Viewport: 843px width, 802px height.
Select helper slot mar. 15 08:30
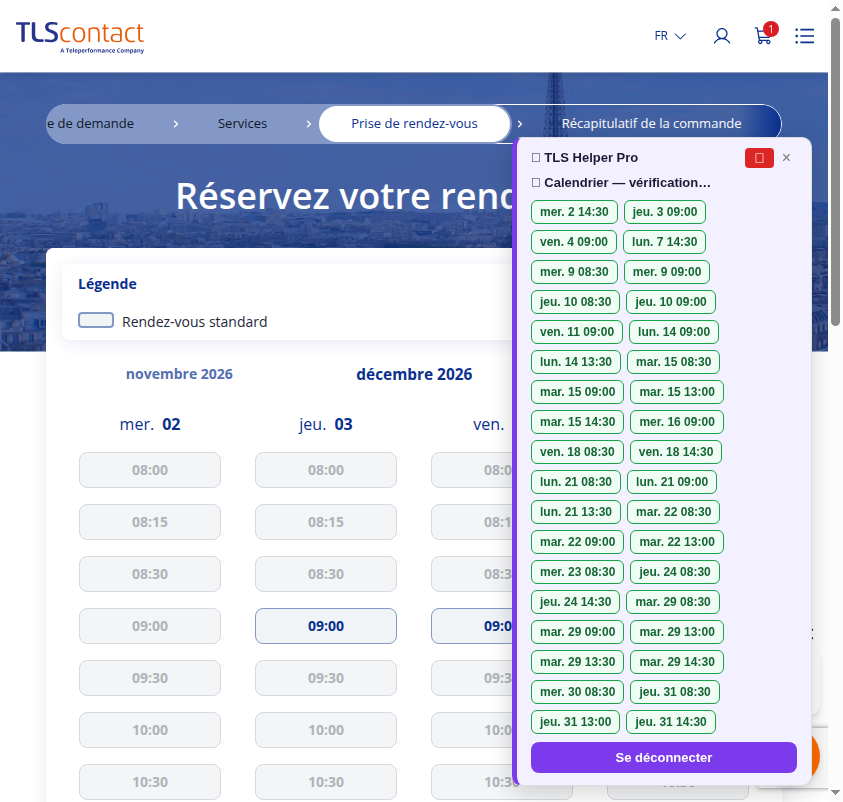(x=673, y=362)
